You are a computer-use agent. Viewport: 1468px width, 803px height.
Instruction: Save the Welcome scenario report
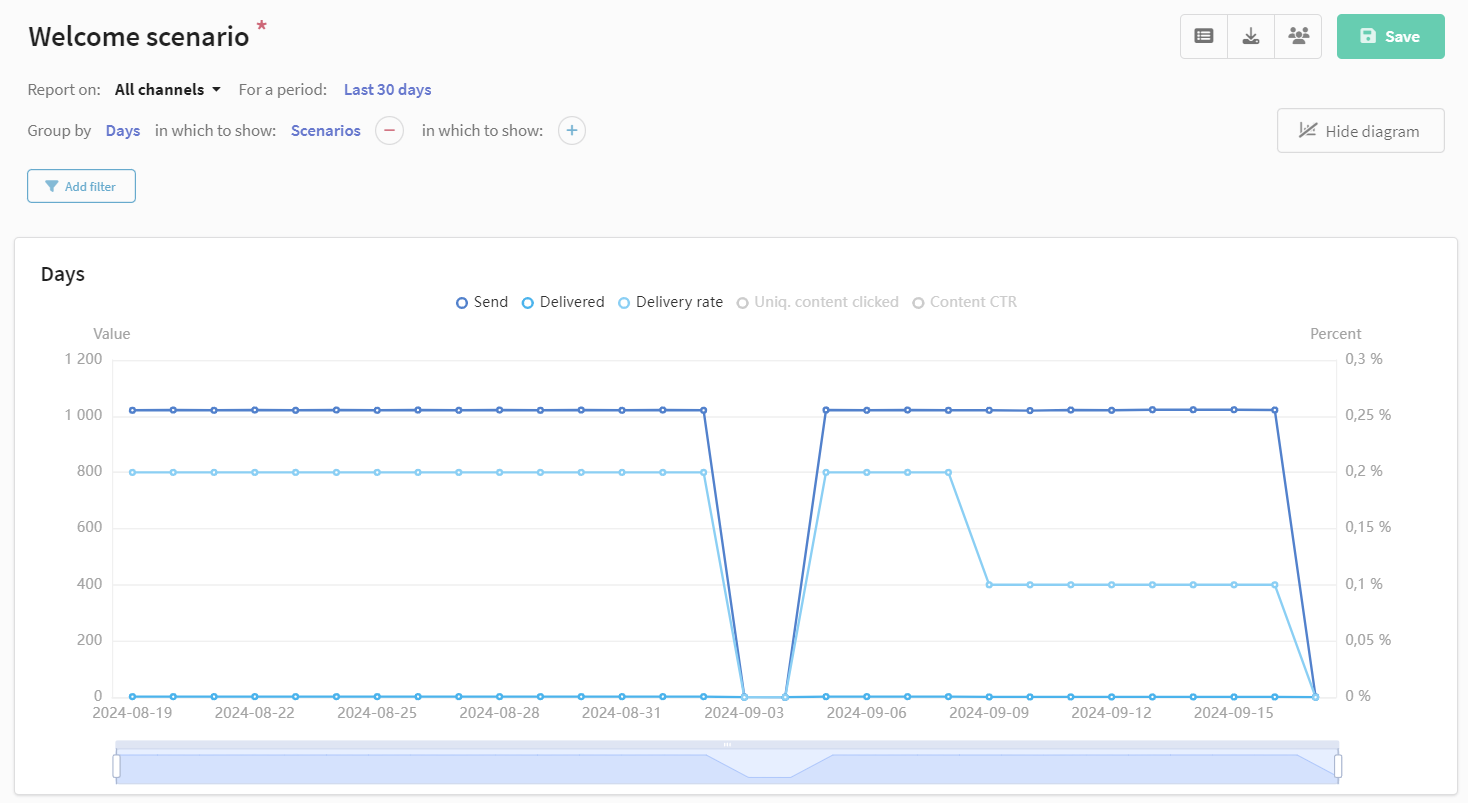coord(1390,36)
